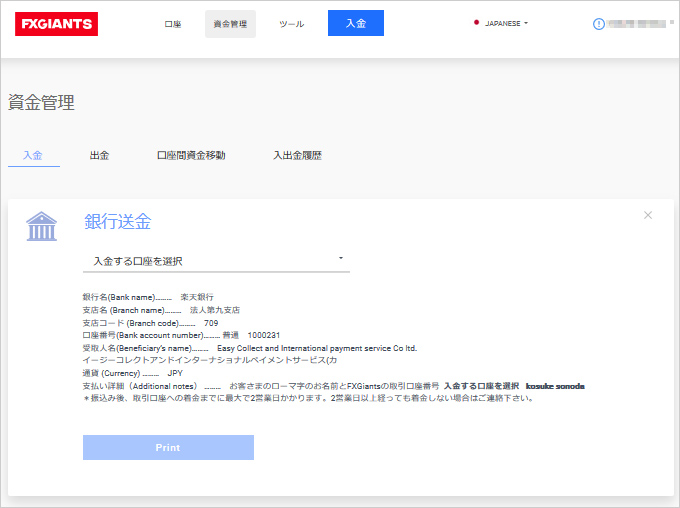Click the branch code 709
Viewport: 680px width, 508px height.
click(x=211, y=323)
